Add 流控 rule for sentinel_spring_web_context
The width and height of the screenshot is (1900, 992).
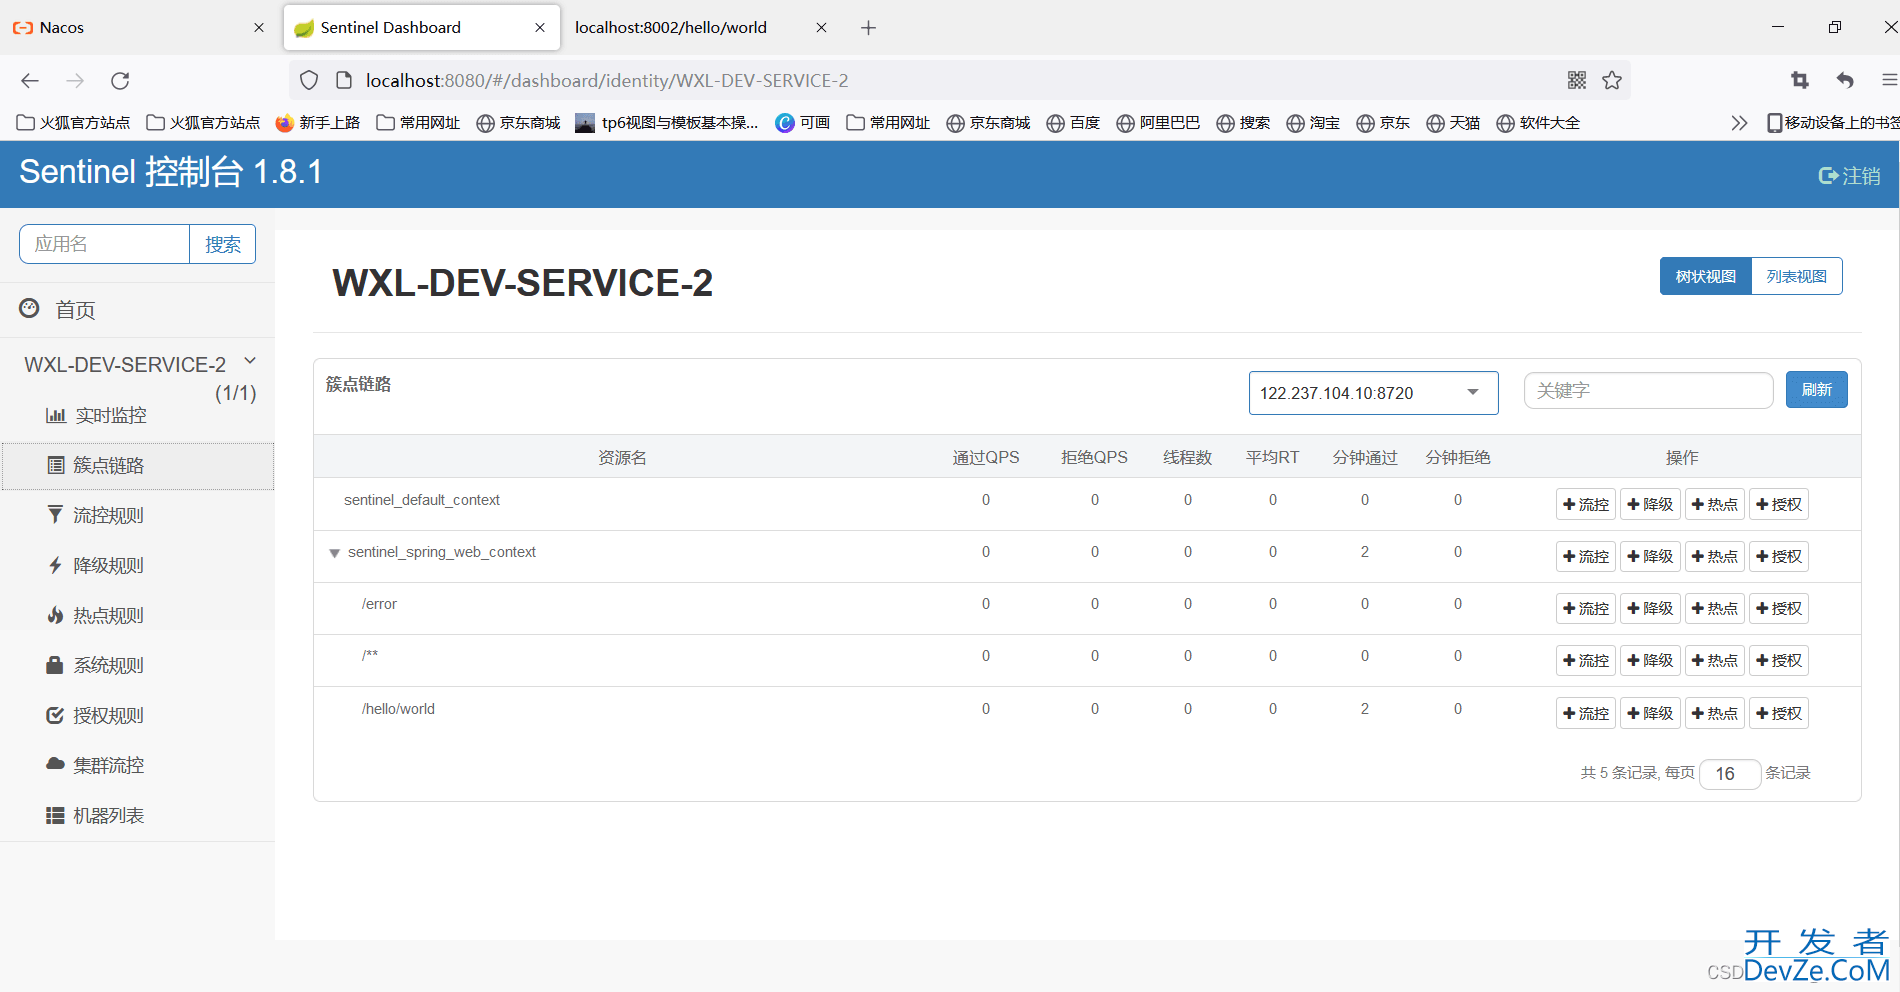coord(1586,557)
